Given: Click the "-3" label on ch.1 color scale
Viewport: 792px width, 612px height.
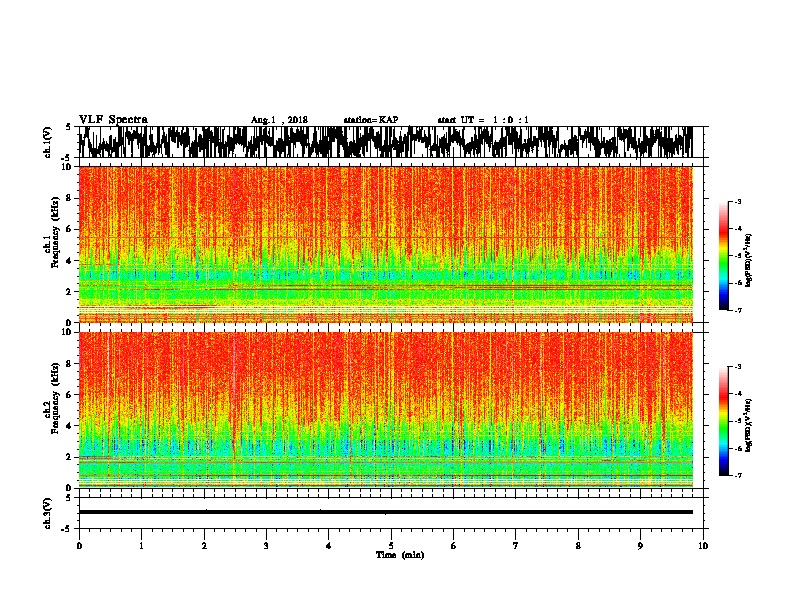Looking at the screenshot, I should 738,201.
